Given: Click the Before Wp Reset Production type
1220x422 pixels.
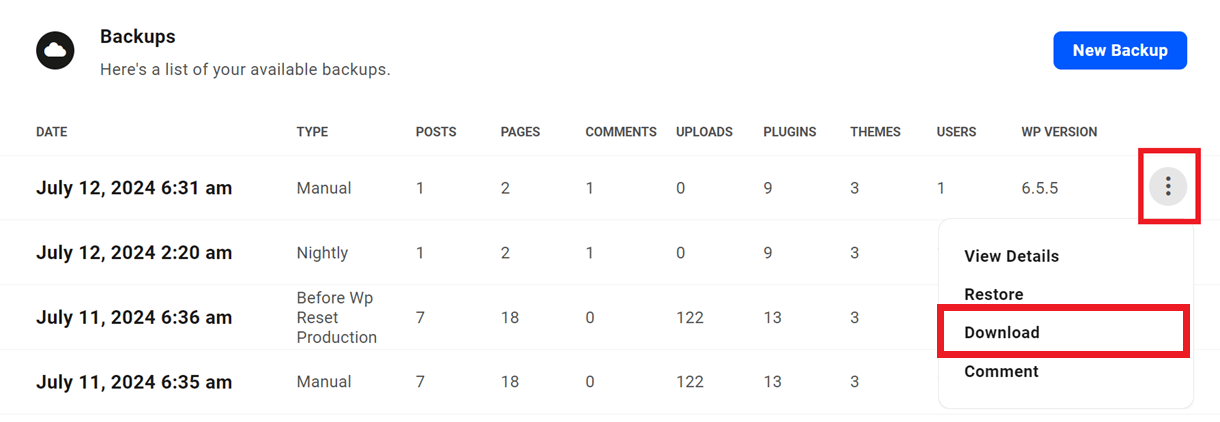Looking at the screenshot, I should point(337,318).
